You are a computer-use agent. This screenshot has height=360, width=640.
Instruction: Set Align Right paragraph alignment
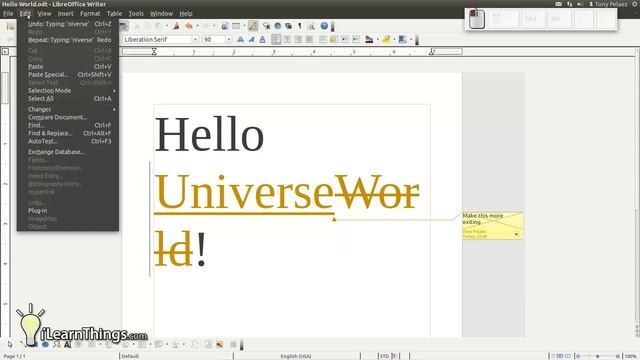[298, 40]
